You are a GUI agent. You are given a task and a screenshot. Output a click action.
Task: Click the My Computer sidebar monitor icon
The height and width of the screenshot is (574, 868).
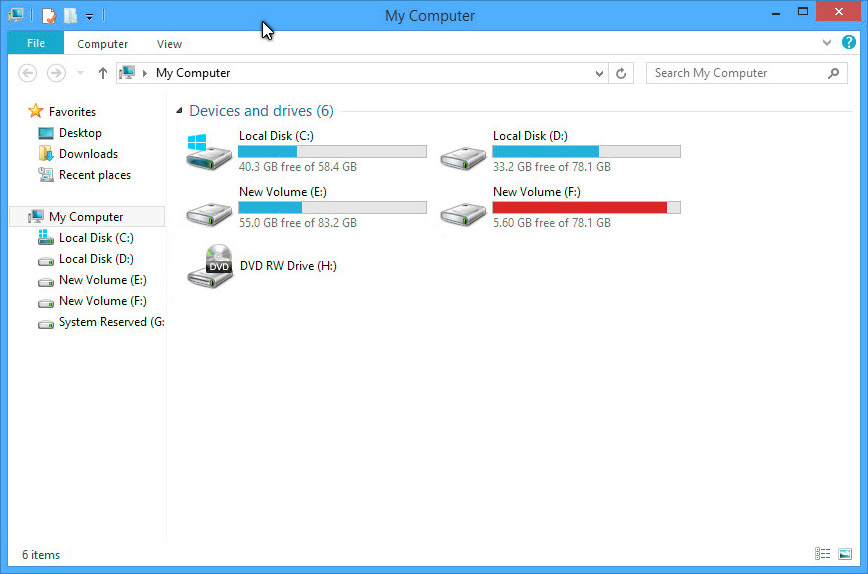point(36,216)
